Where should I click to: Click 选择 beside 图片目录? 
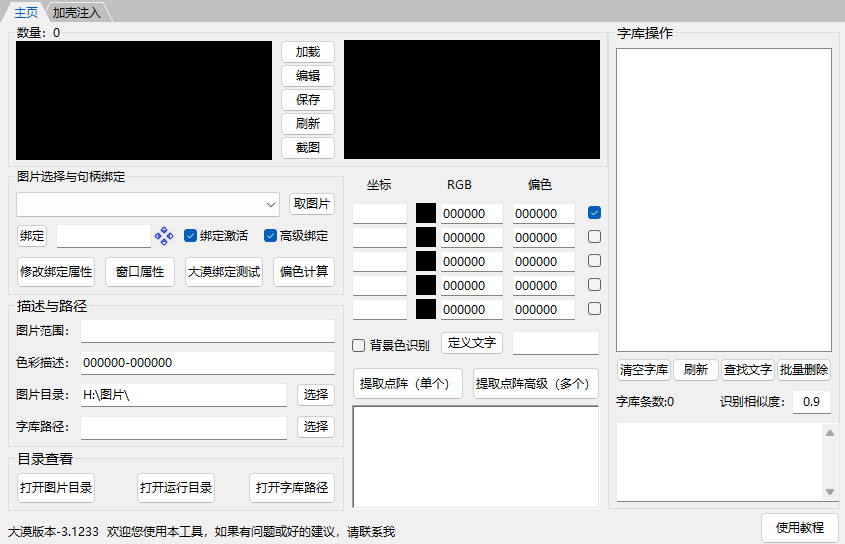pyautogui.click(x=316, y=395)
